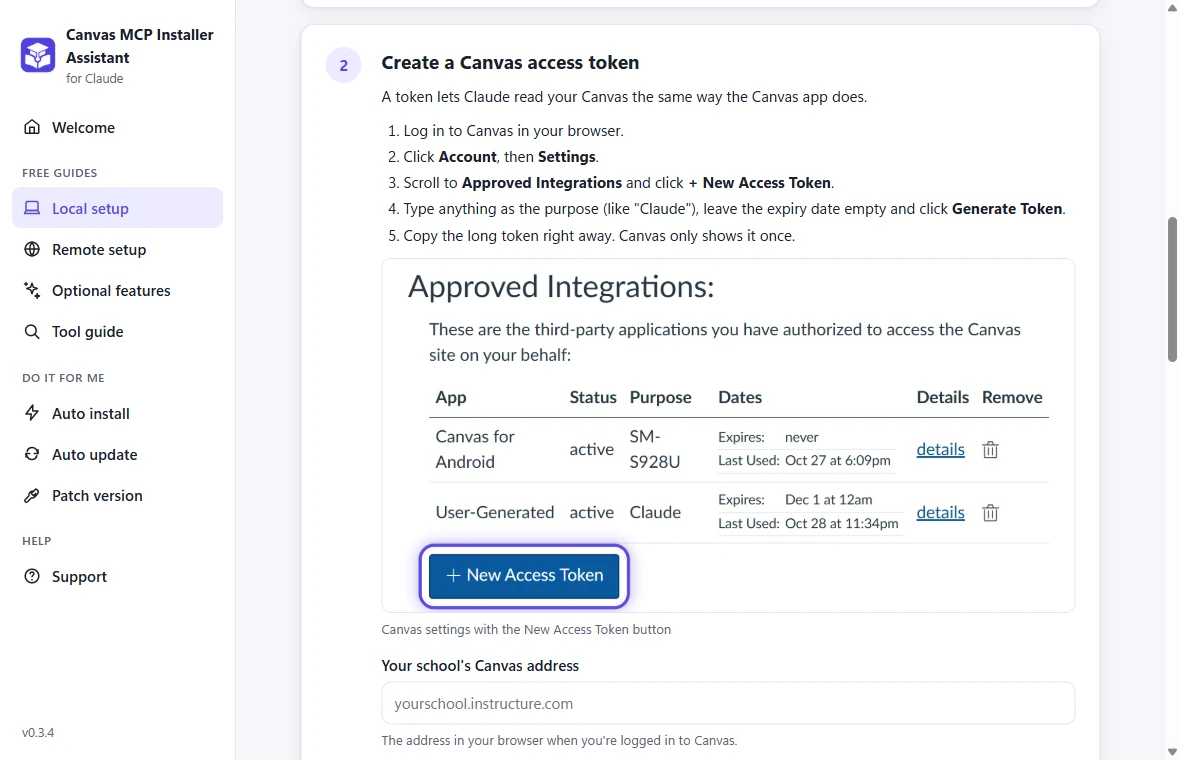The width and height of the screenshot is (1180, 760).
Task: Open the Tool guide
Action: 117,331
